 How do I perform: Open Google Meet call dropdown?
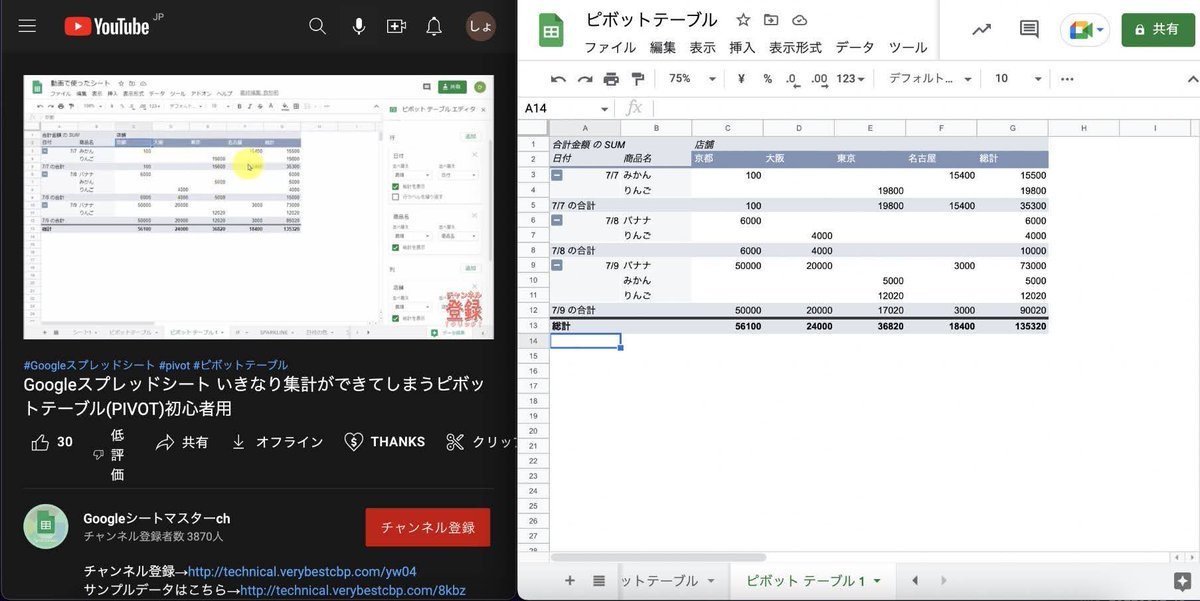pos(1086,30)
